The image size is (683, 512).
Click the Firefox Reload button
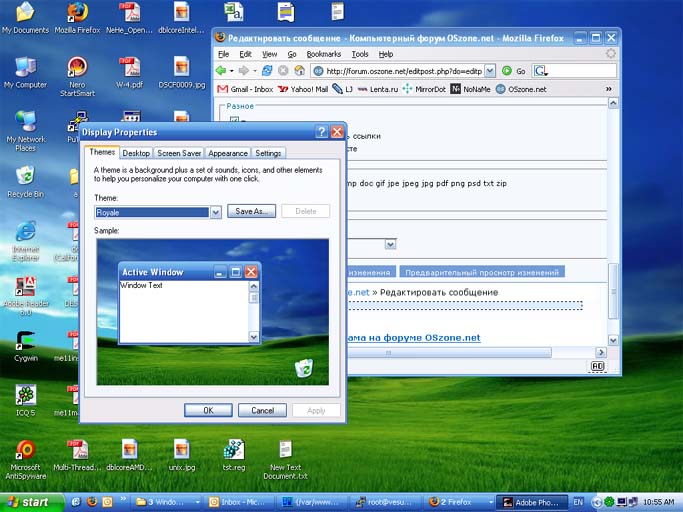point(266,71)
